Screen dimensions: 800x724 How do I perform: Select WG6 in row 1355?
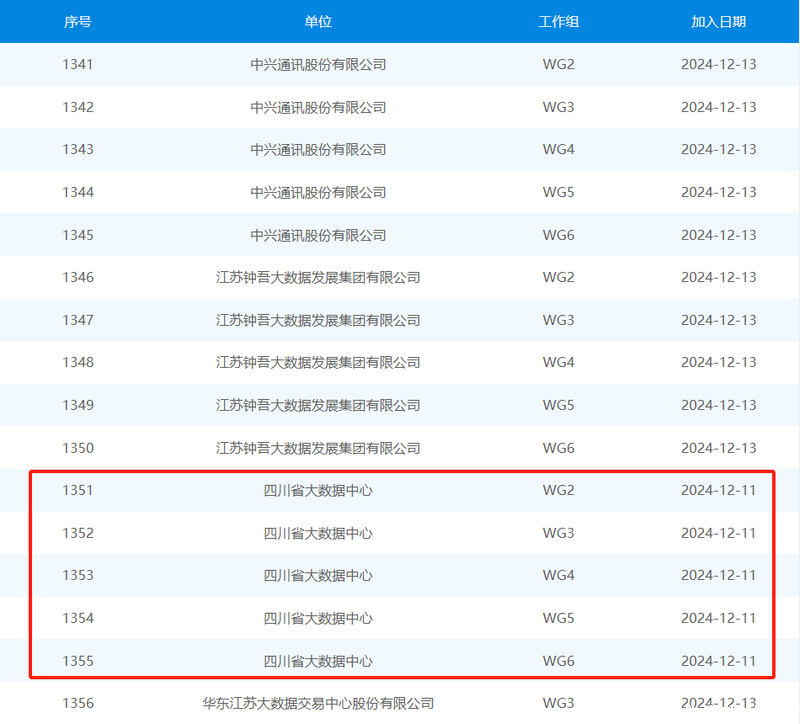(558, 660)
